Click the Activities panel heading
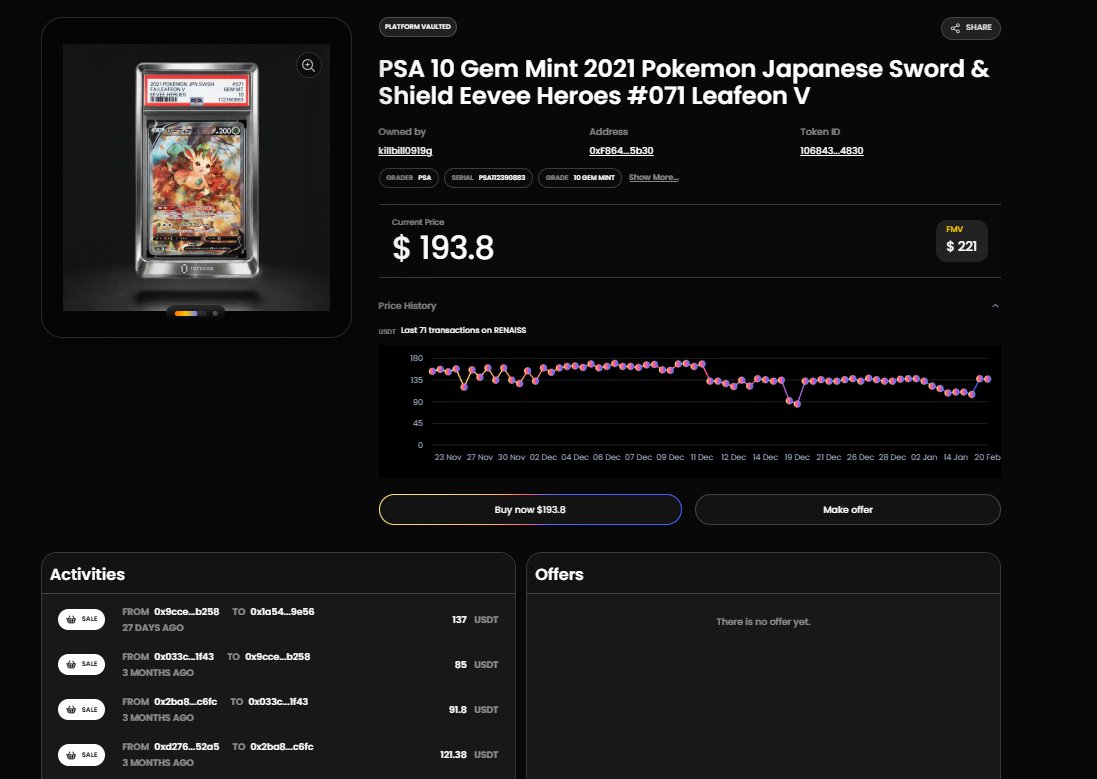 coord(87,574)
